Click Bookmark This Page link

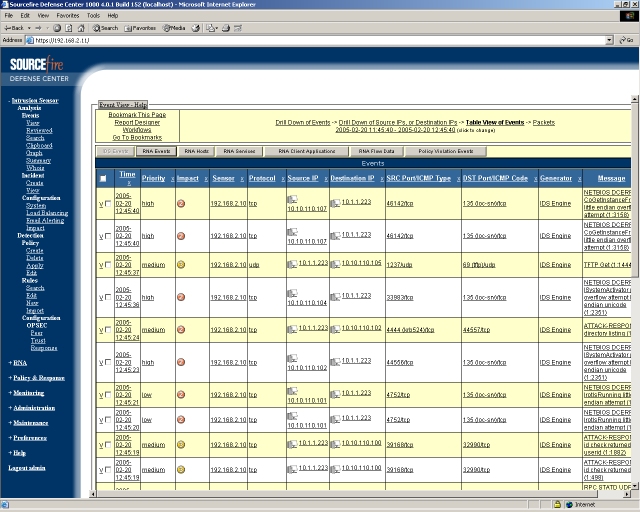[137, 115]
